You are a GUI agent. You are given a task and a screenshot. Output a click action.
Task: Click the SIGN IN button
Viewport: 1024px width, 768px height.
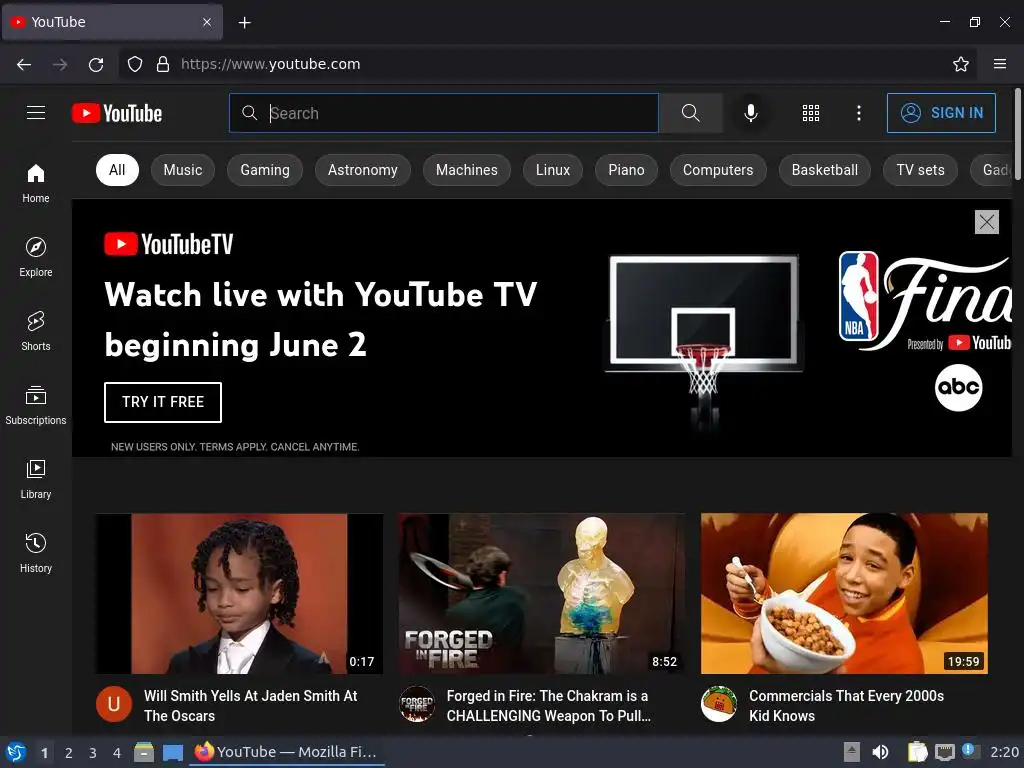[x=941, y=113]
